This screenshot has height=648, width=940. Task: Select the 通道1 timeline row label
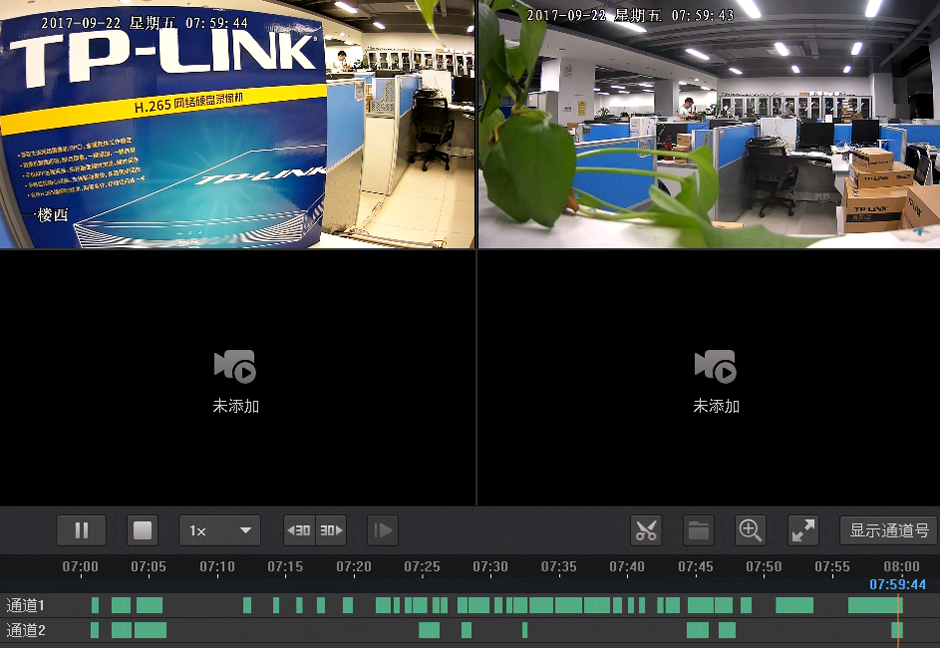tap(25, 605)
